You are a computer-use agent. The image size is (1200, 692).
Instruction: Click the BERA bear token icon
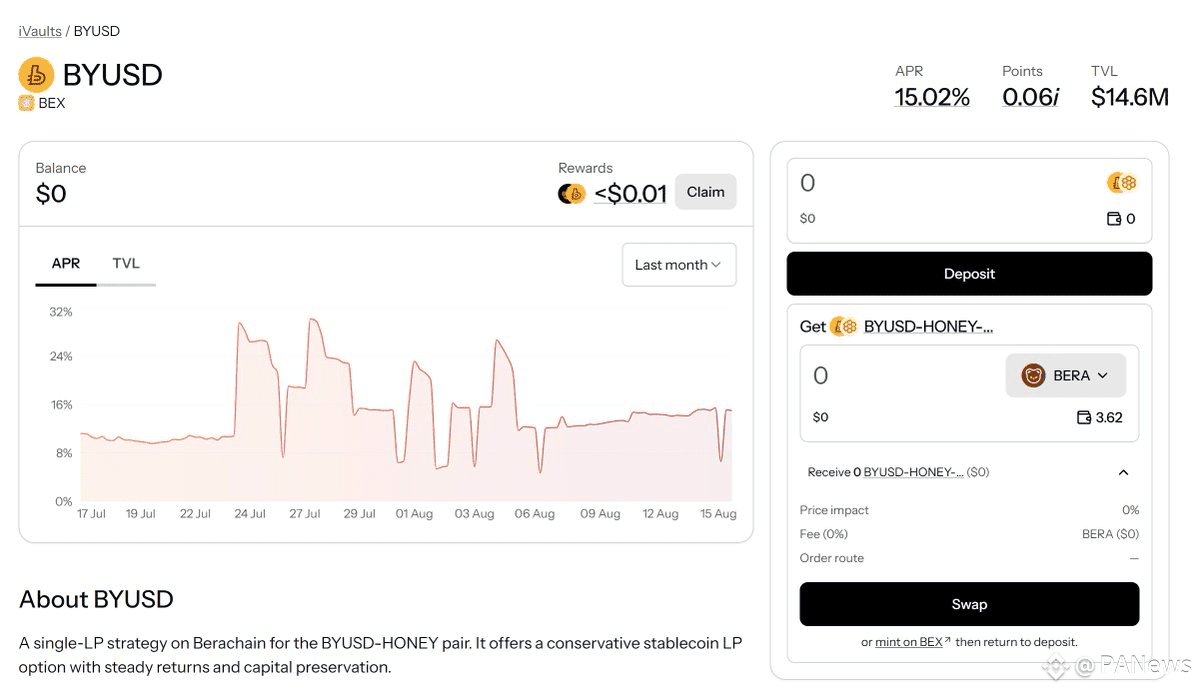[x=1034, y=376]
